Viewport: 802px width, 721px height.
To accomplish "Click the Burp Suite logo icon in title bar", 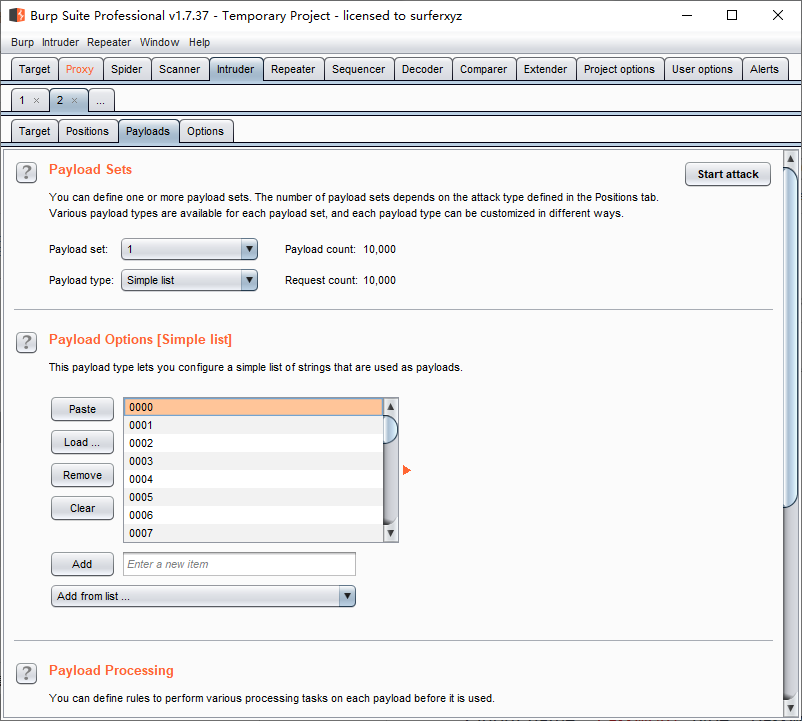I will pos(17,16).
